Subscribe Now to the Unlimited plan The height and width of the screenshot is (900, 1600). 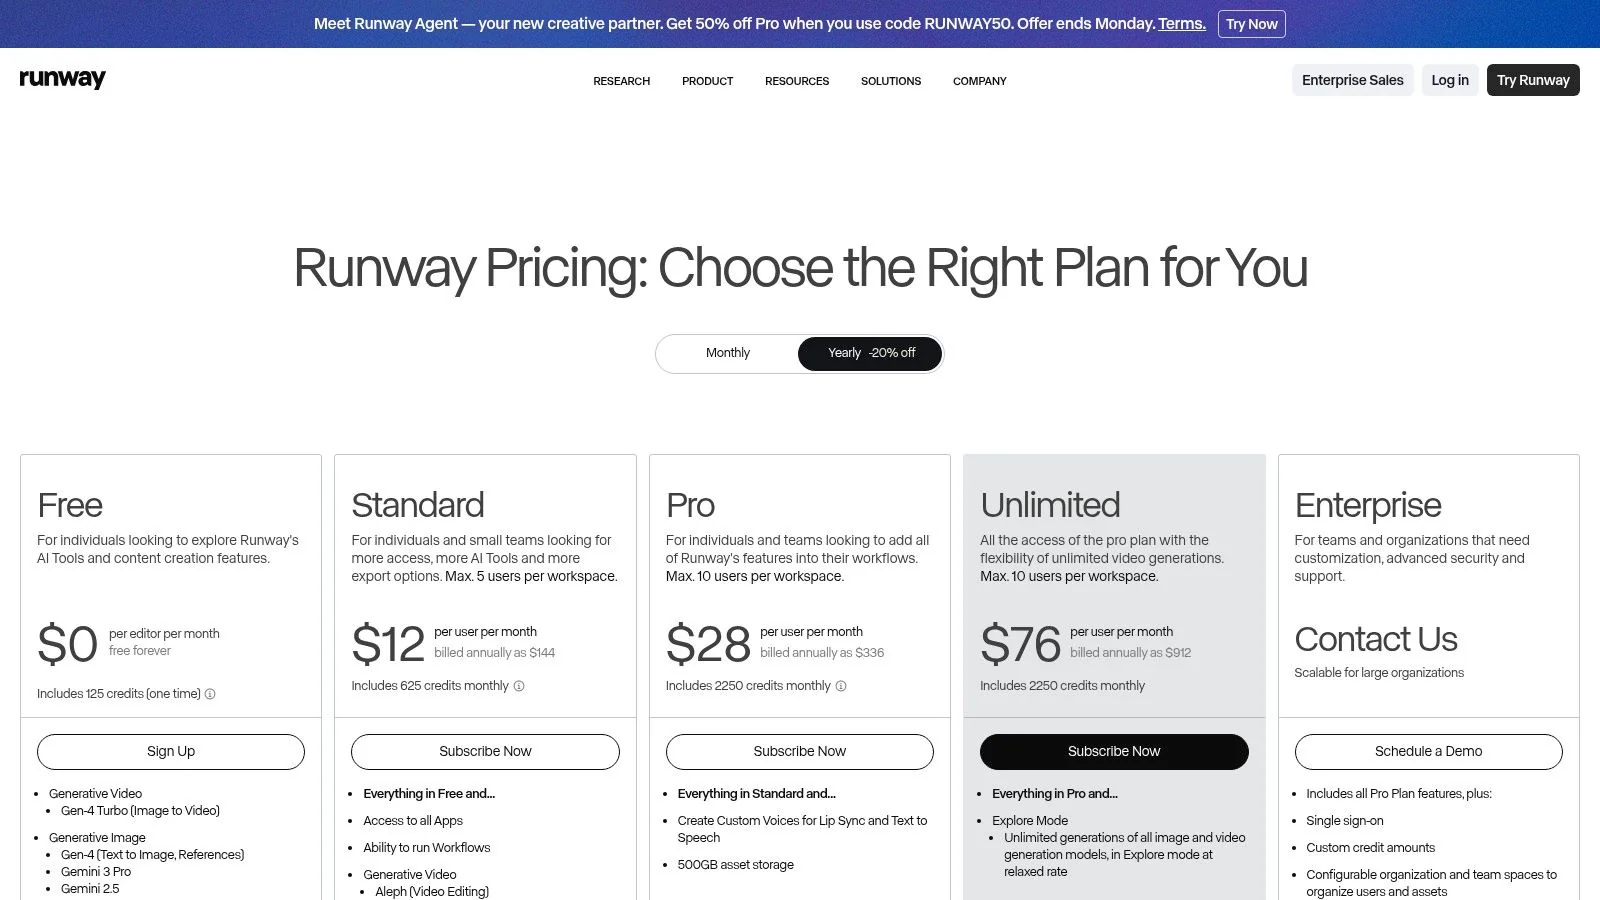(x=1114, y=752)
